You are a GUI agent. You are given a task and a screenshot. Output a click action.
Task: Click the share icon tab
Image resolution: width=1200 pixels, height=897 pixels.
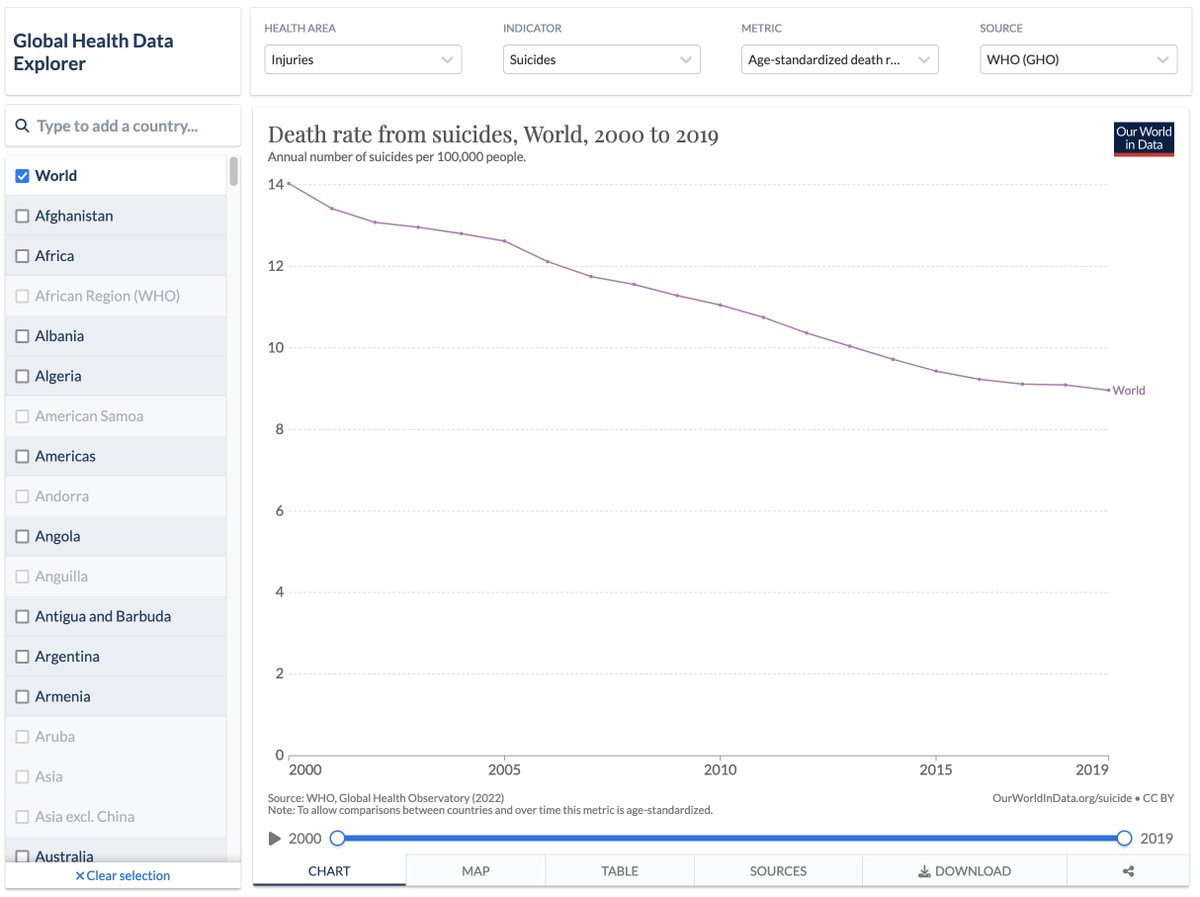point(1128,871)
